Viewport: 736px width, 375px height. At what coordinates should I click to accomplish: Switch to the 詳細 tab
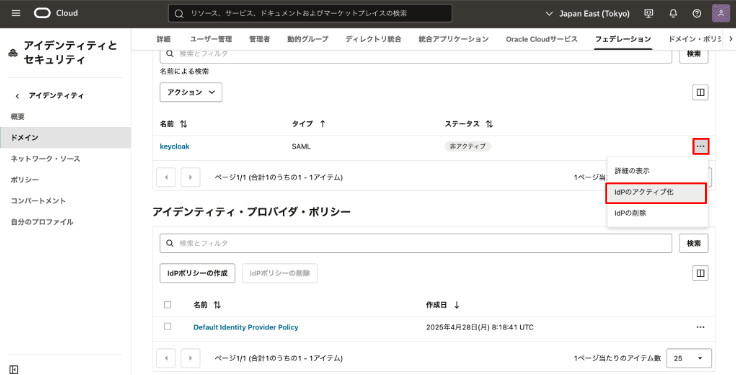(164, 39)
